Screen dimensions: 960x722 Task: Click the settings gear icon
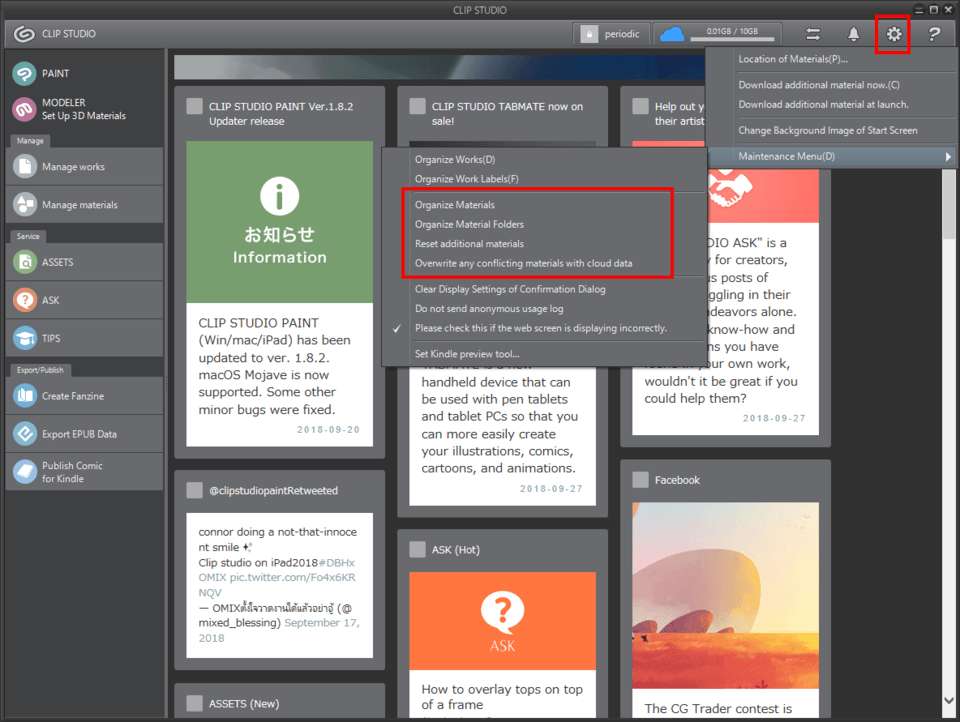click(894, 34)
